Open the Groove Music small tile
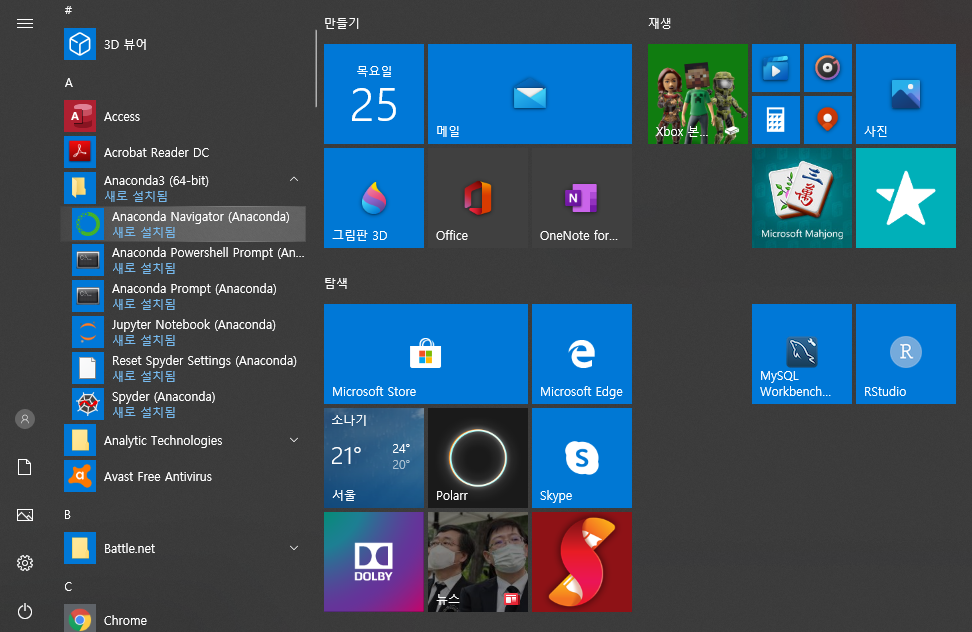972x632 pixels. click(x=828, y=68)
